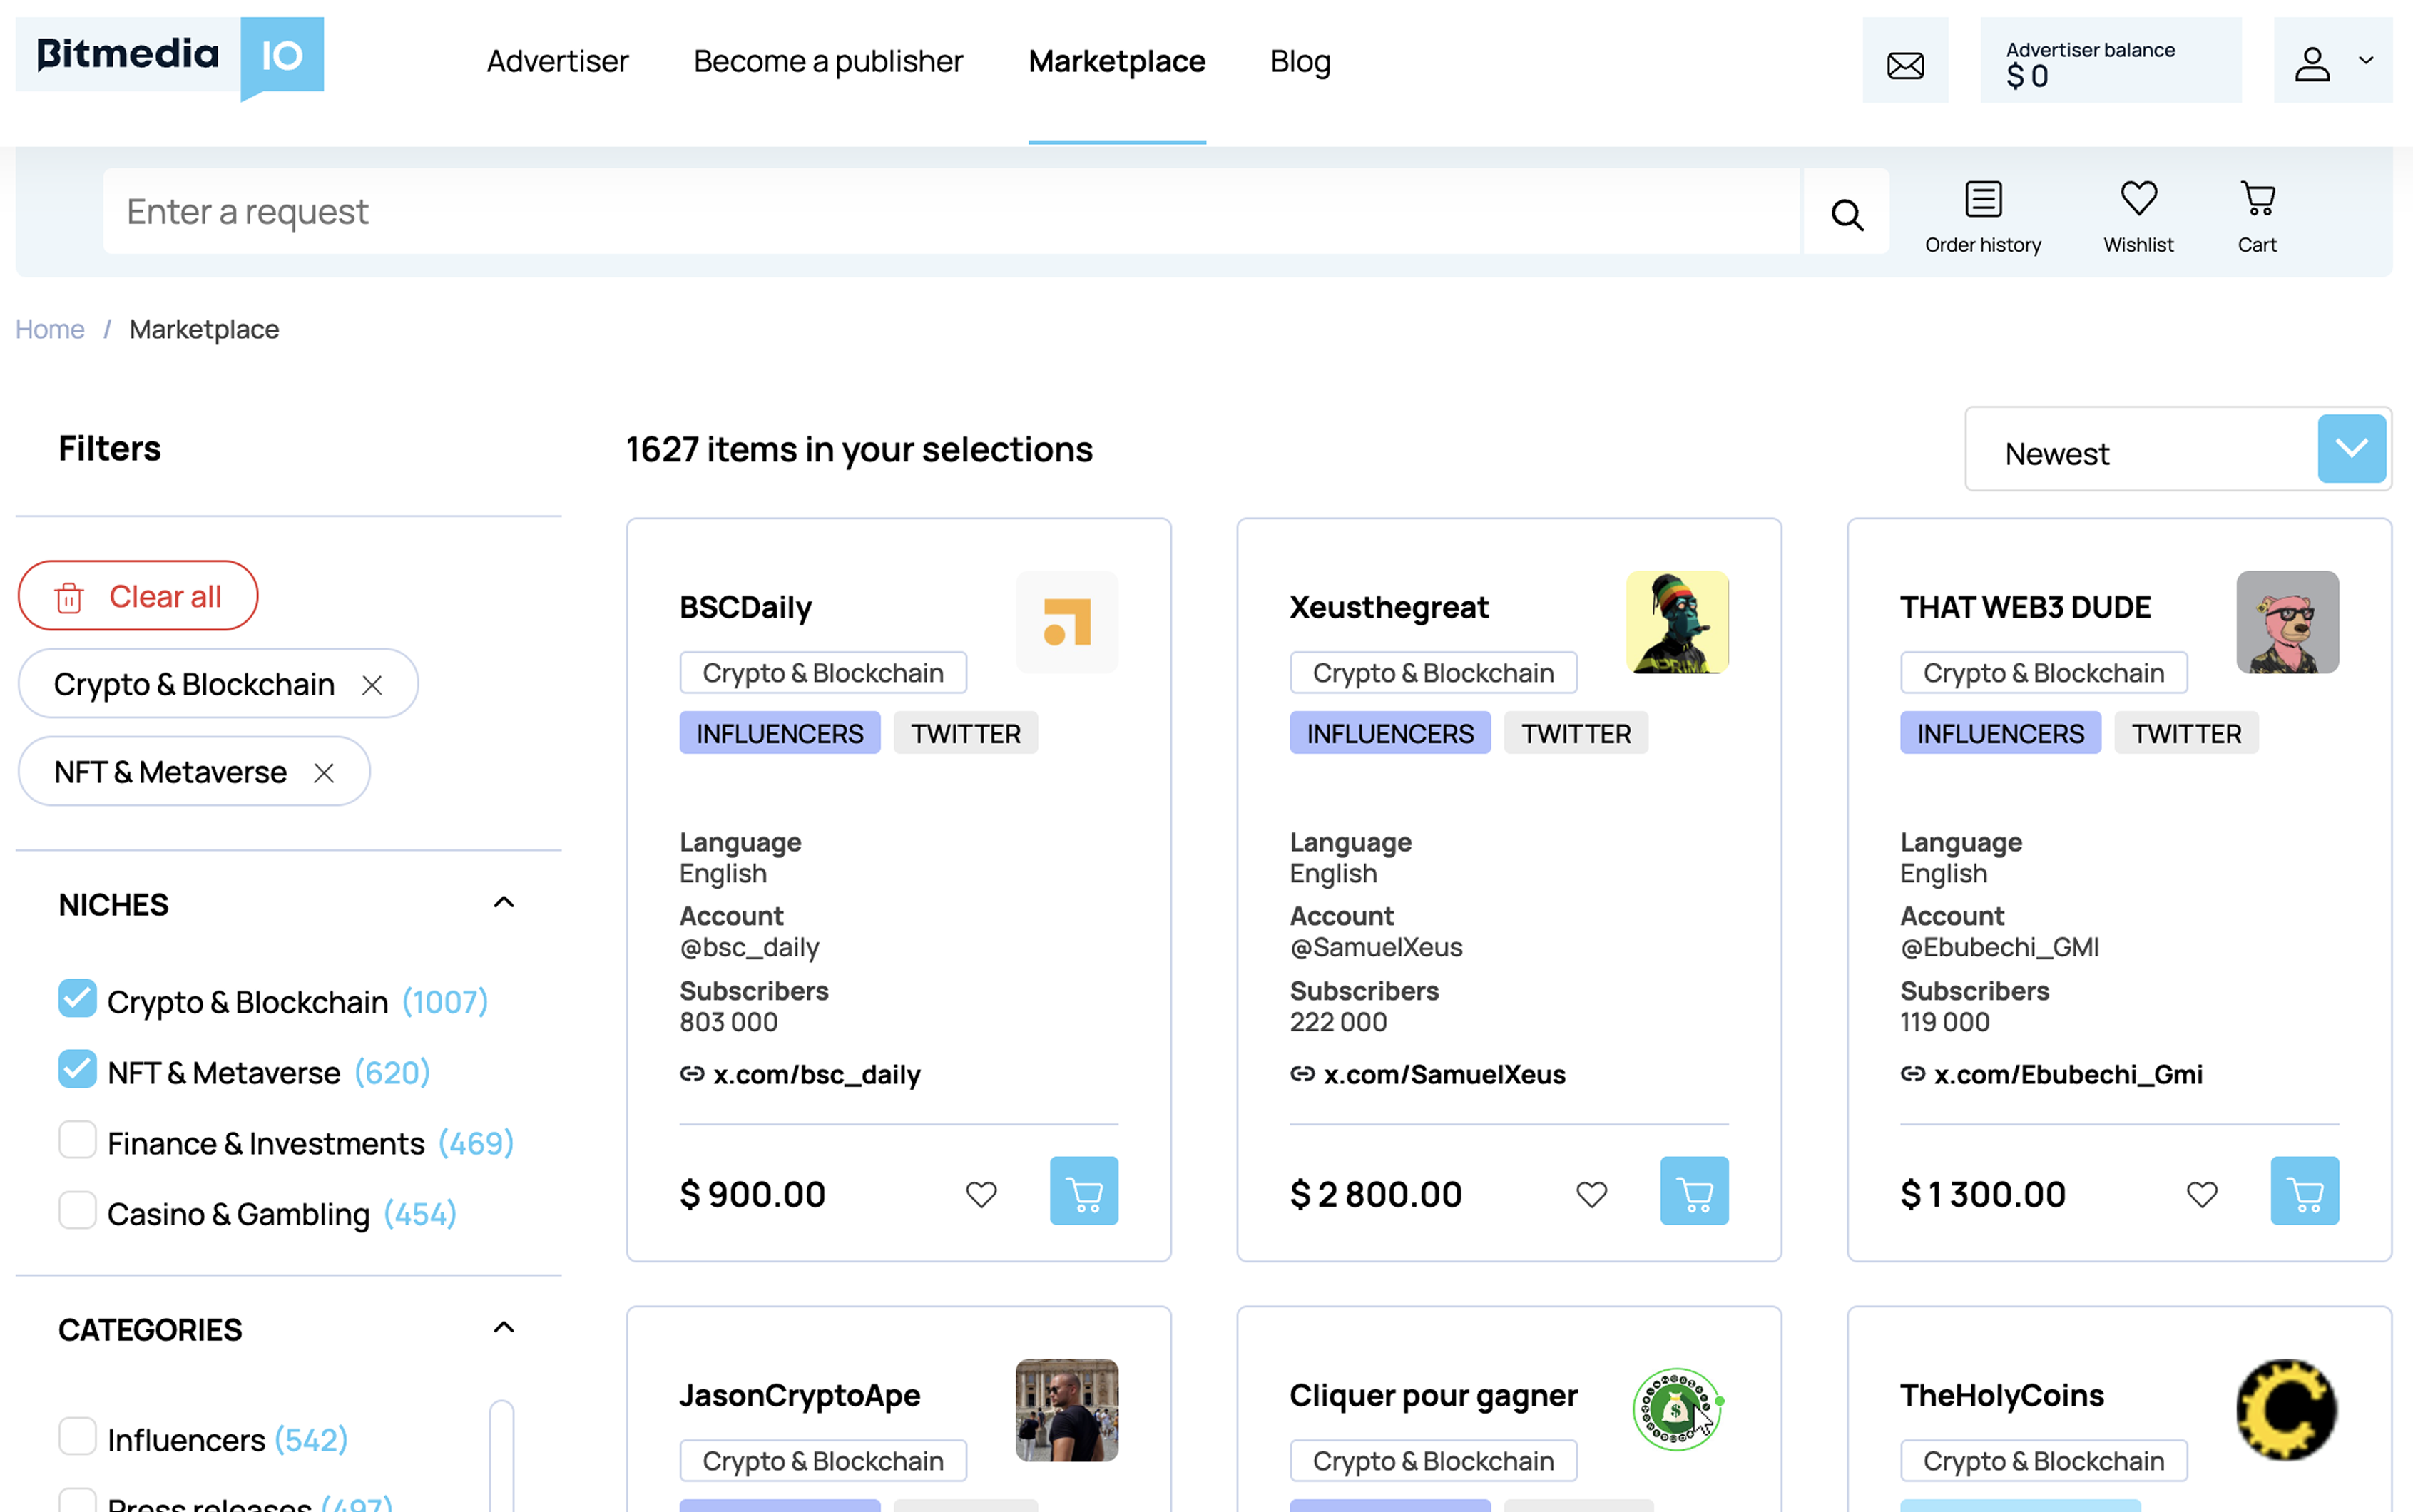Open the JasonCryptoApe listing title
The width and height of the screenshot is (2413, 1512).
pos(800,1396)
